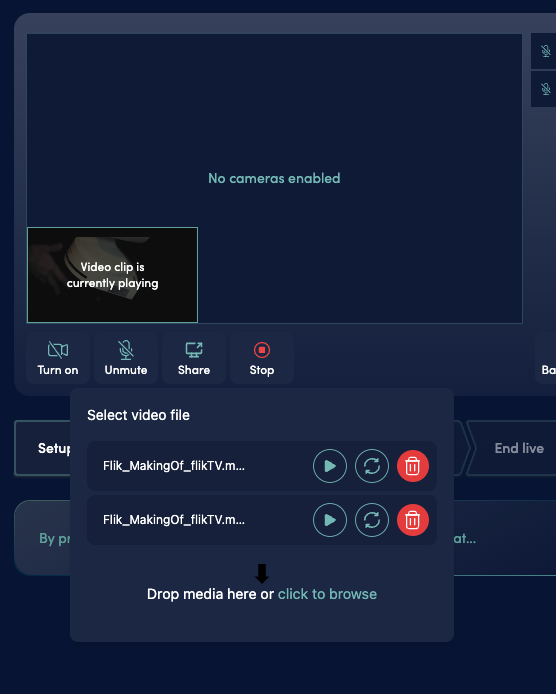Loop the second Flik_MakingOf_flikTV video file

(372, 520)
